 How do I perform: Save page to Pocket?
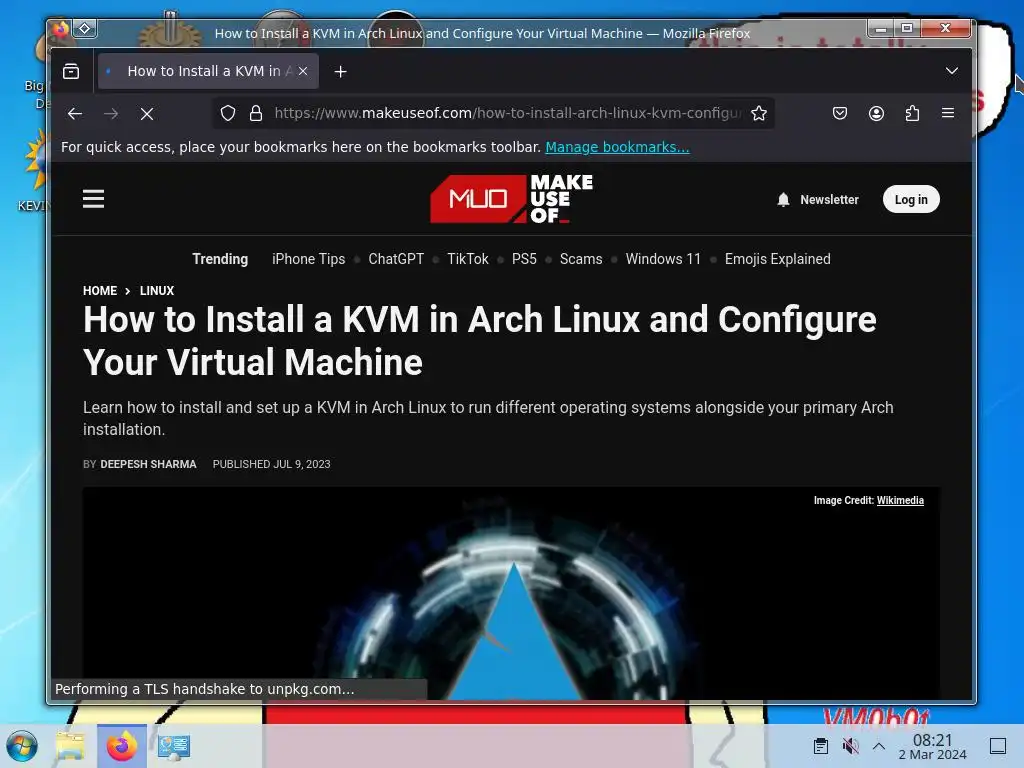840,113
